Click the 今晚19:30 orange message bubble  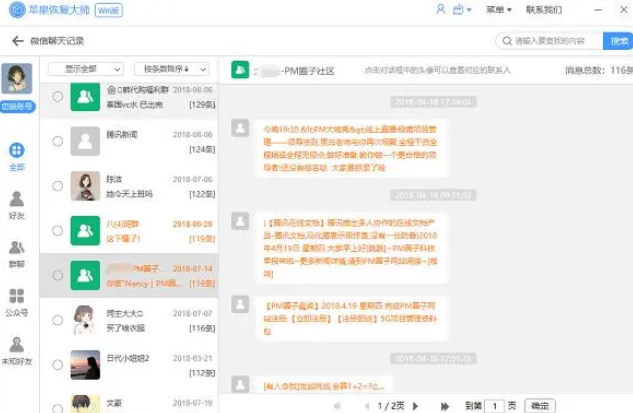[350, 148]
